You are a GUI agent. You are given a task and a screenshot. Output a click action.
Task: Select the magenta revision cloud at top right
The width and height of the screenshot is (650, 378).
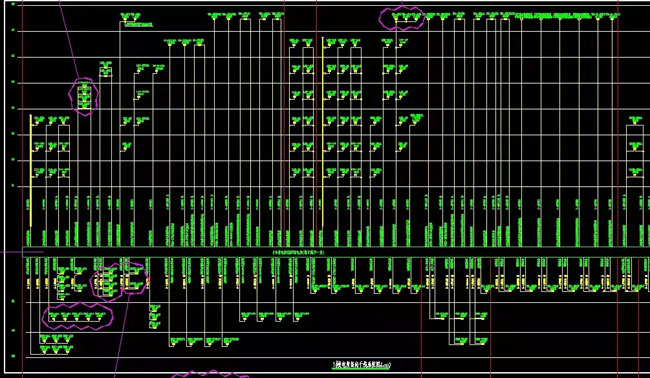(x=402, y=19)
